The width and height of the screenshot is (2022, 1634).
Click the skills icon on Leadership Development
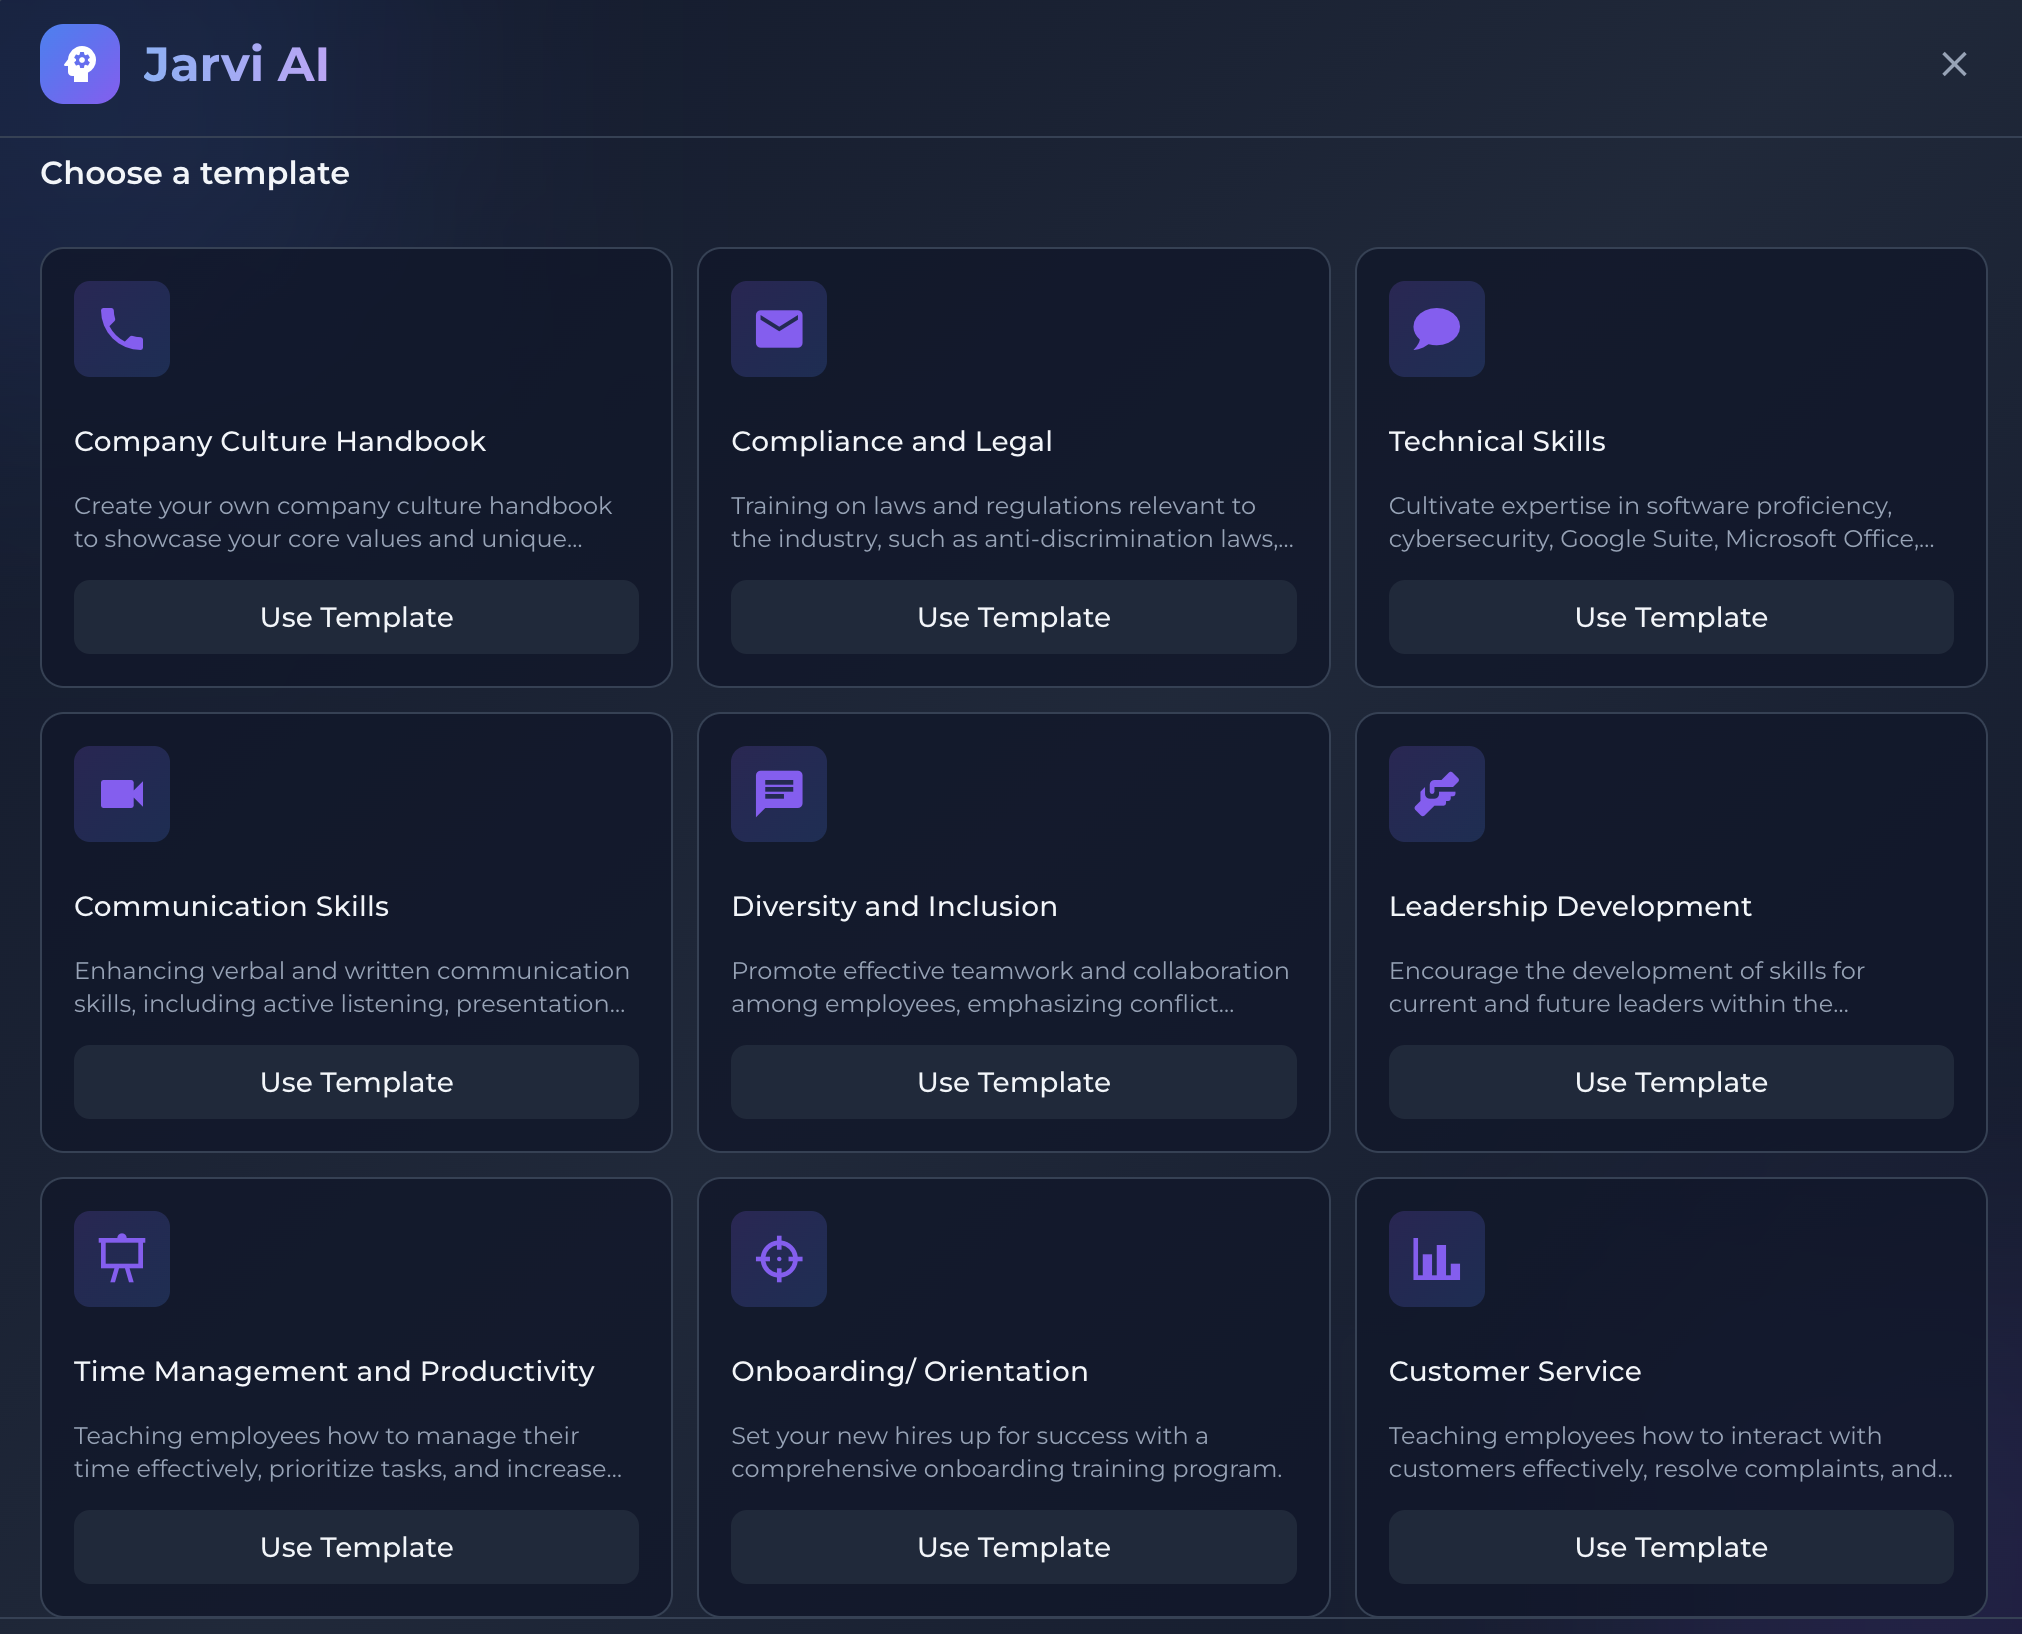(x=1435, y=794)
